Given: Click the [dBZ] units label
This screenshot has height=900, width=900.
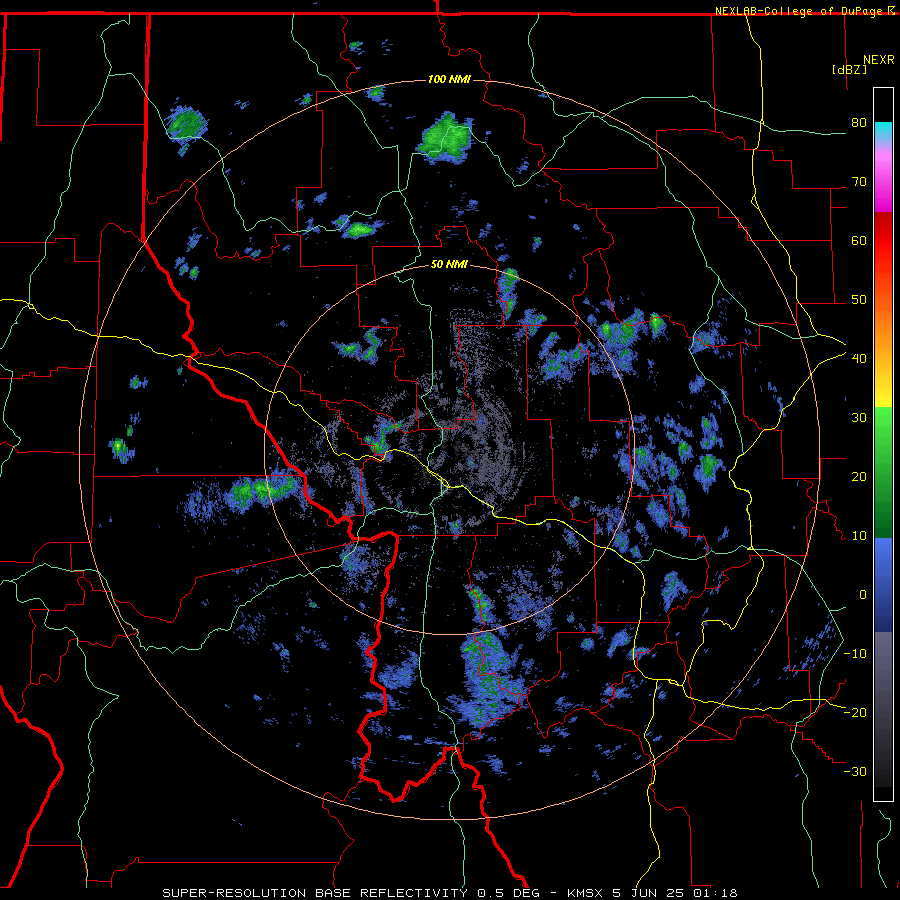Looking at the screenshot, I should pyautogui.click(x=849, y=69).
